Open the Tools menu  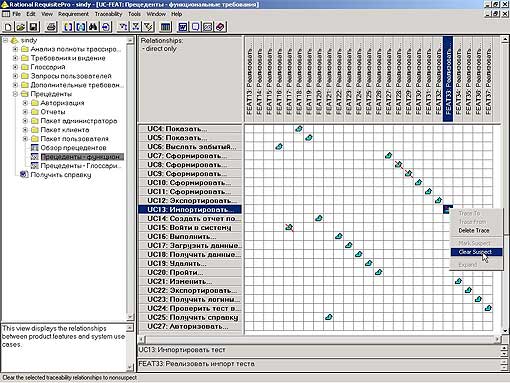[x=134, y=14]
